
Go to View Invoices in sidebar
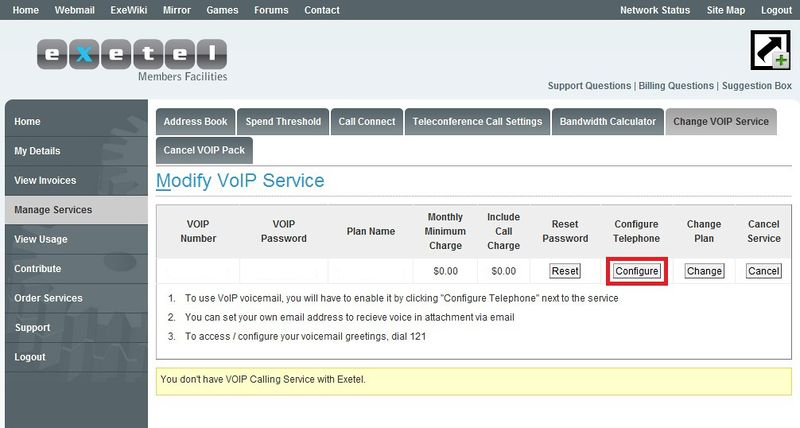click(x=77, y=180)
